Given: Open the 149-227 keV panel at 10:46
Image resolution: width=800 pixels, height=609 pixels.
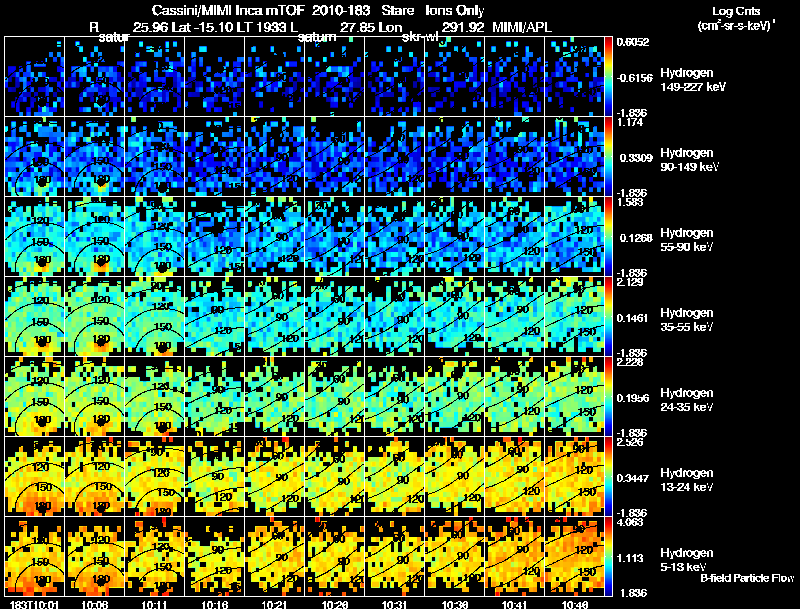Looking at the screenshot, I should click(x=574, y=77).
